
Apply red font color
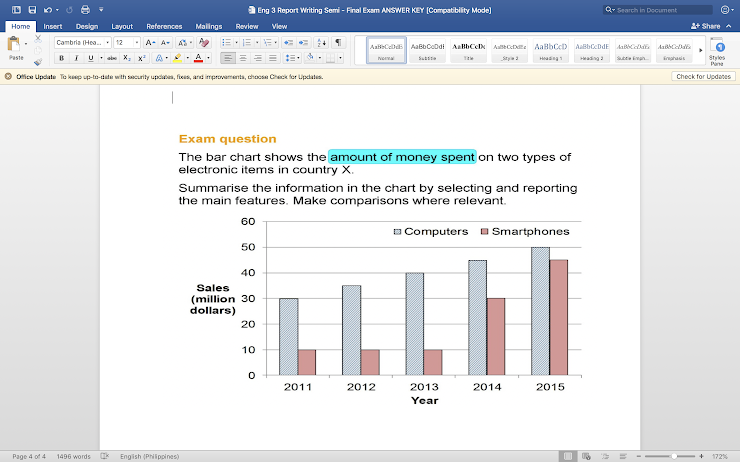coord(198,58)
